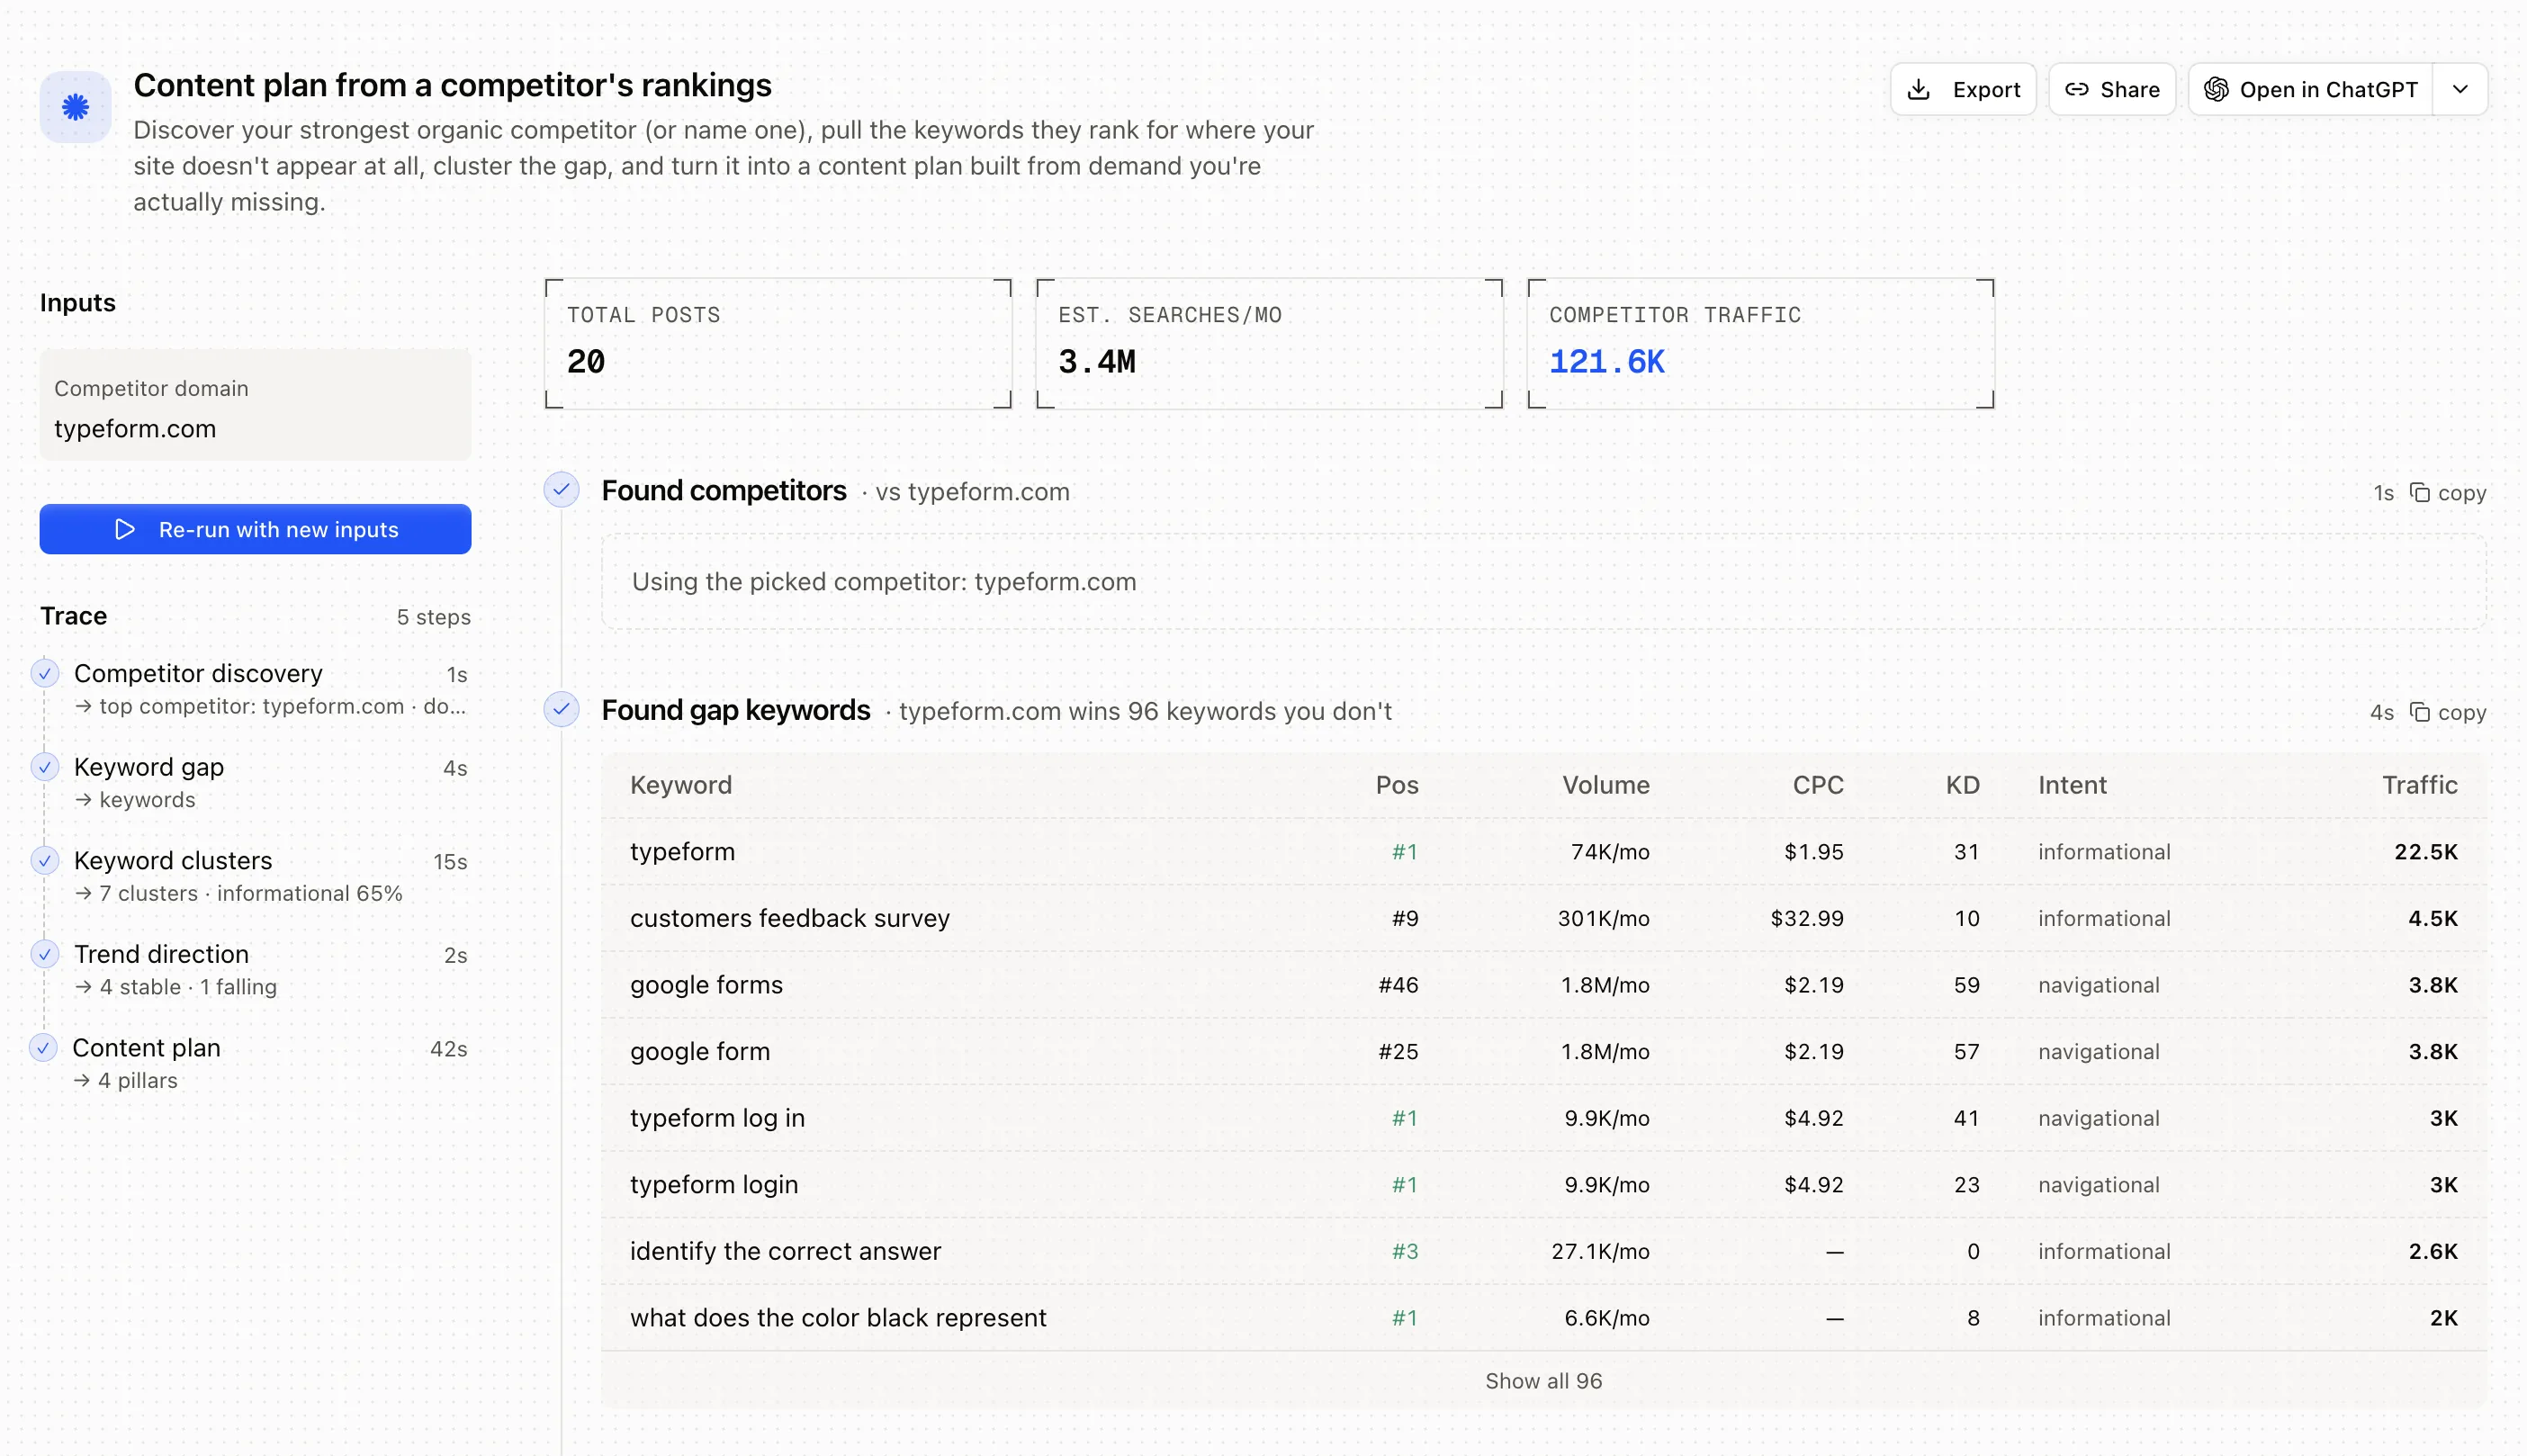Click the '6.6K/mo' volume value
The height and width of the screenshot is (1456, 2527).
pyautogui.click(x=1607, y=1318)
